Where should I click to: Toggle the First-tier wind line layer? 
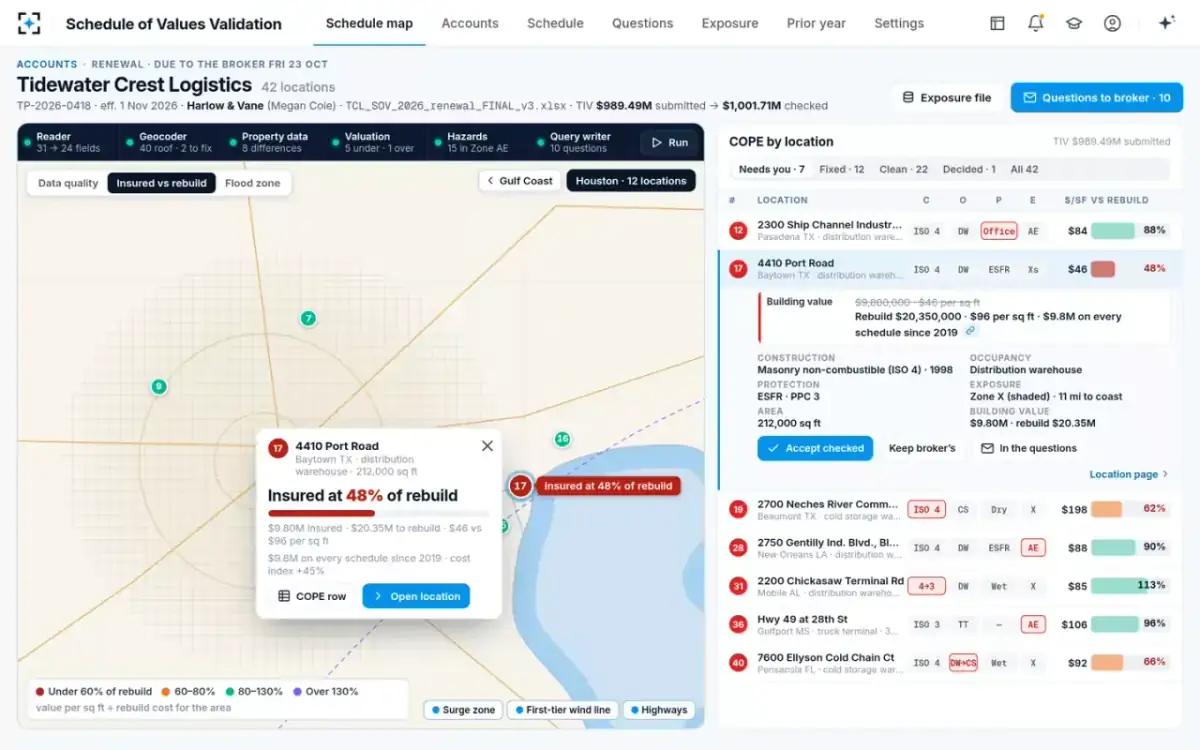[x=561, y=710]
